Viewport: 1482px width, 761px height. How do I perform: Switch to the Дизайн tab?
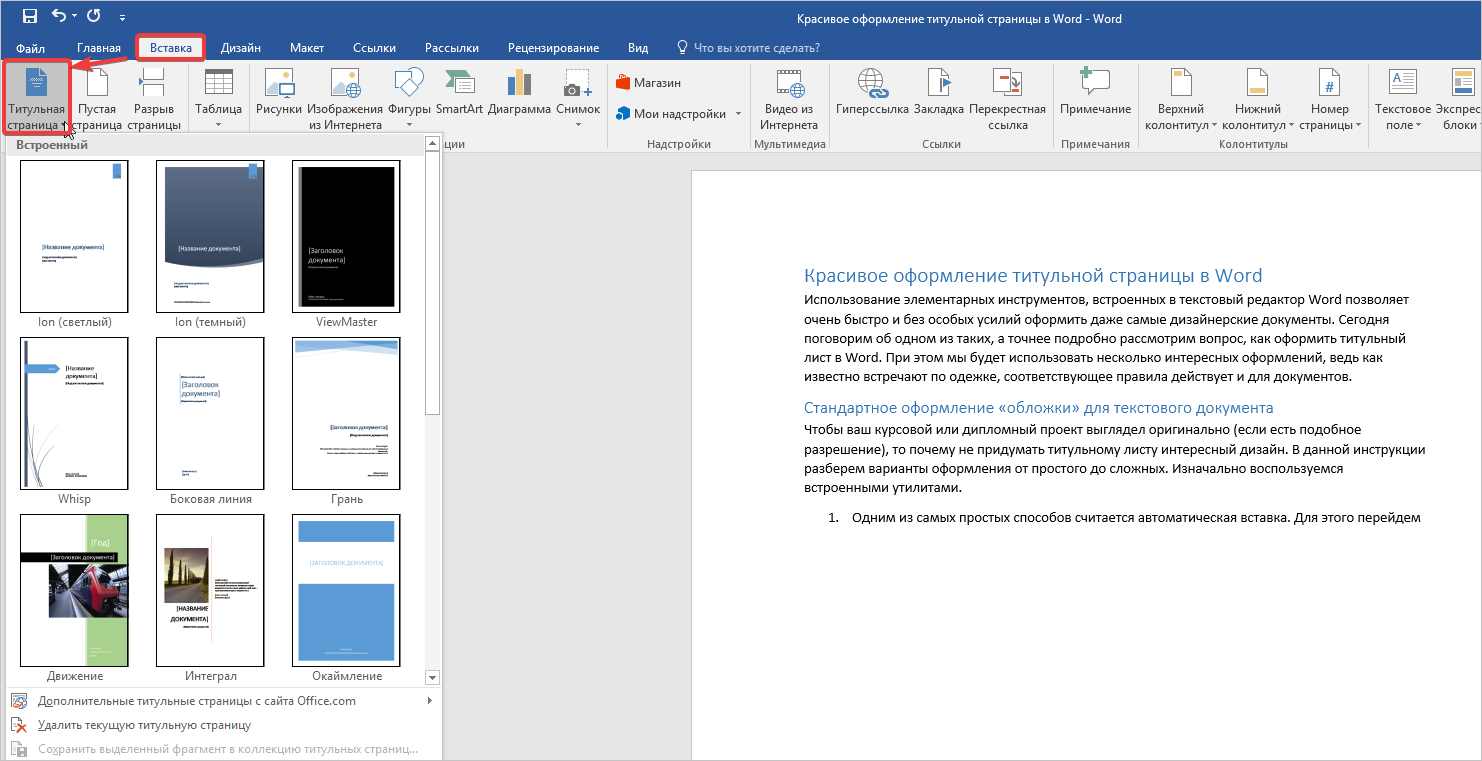(x=241, y=48)
